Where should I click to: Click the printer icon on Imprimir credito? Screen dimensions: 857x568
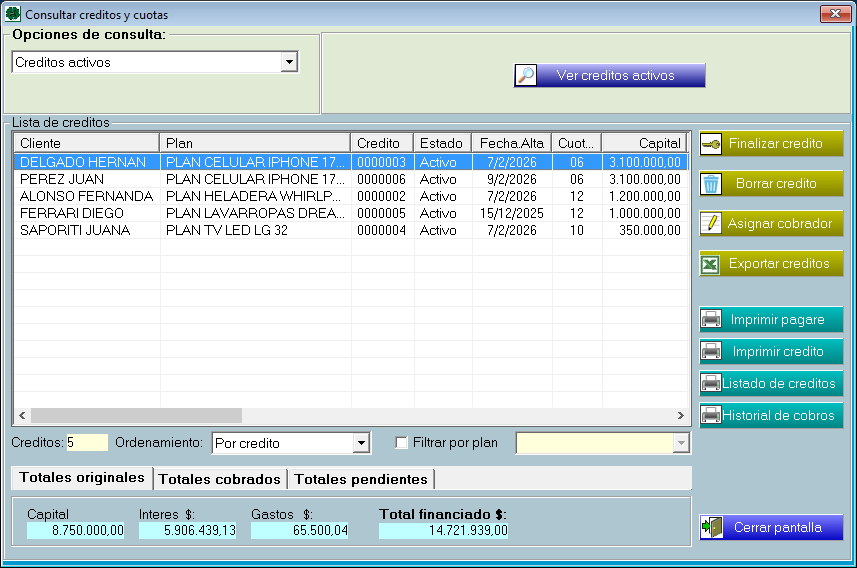pos(711,352)
